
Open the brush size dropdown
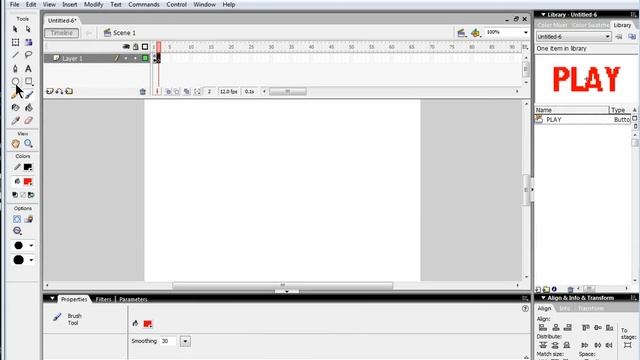point(31,246)
